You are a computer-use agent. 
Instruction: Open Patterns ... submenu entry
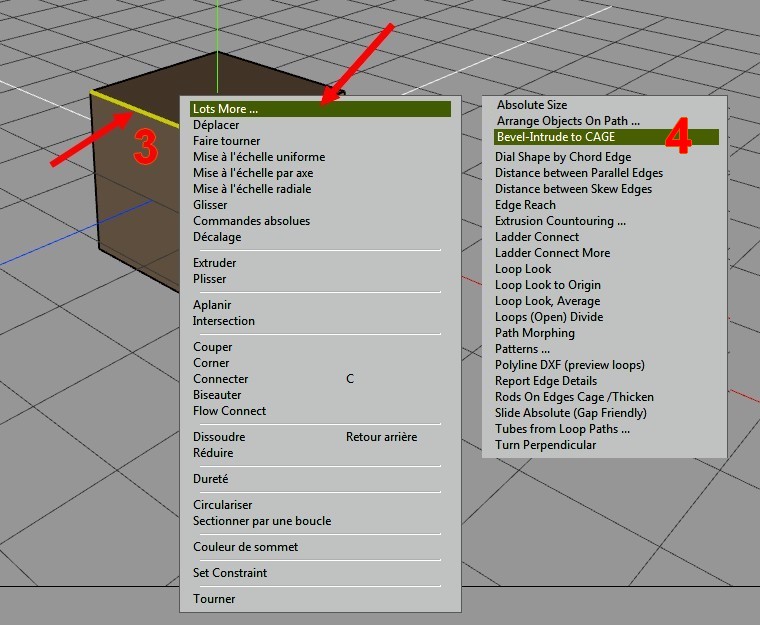click(x=522, y=349)
